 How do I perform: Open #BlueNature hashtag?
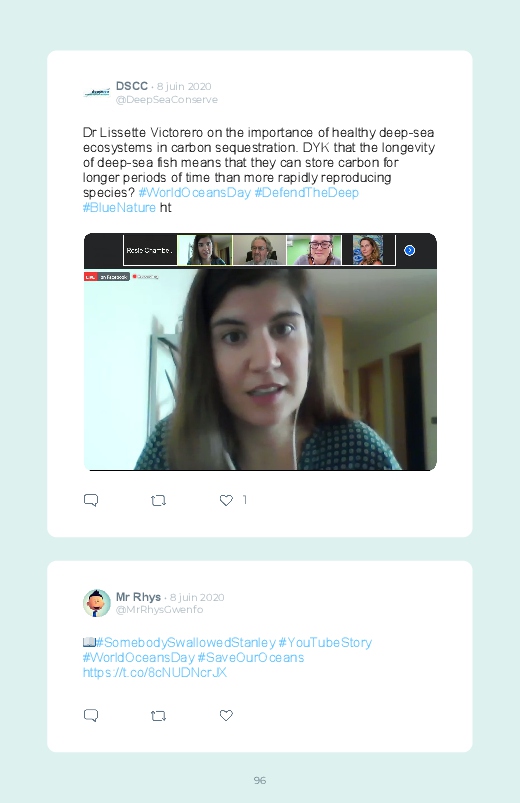119,207
